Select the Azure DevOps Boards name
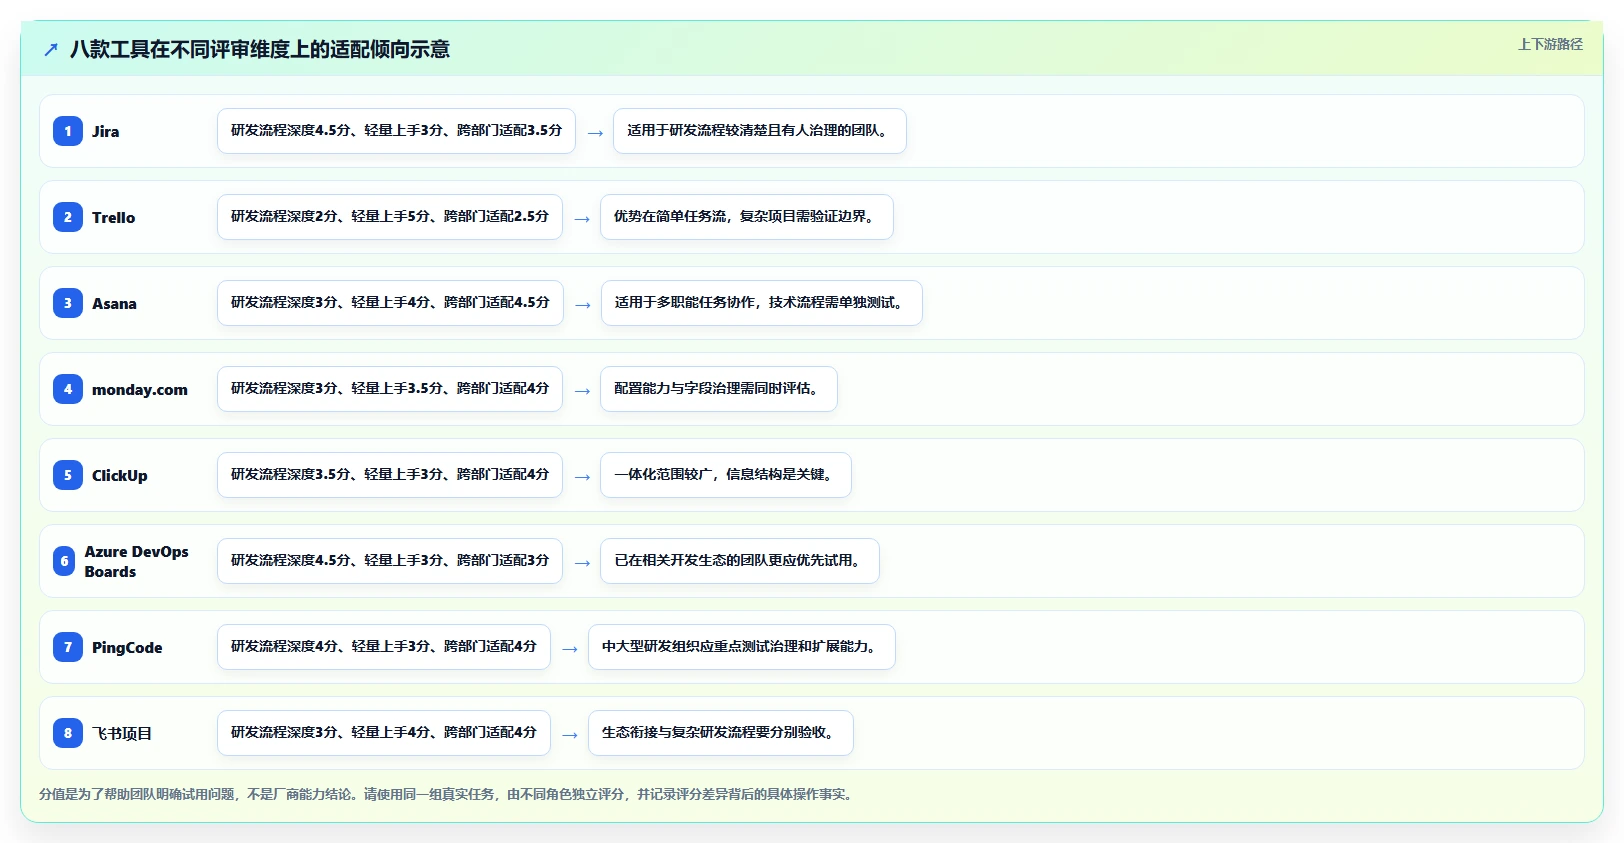The width and height of the screenshot is (1624, 843). (x=136, y=561)
